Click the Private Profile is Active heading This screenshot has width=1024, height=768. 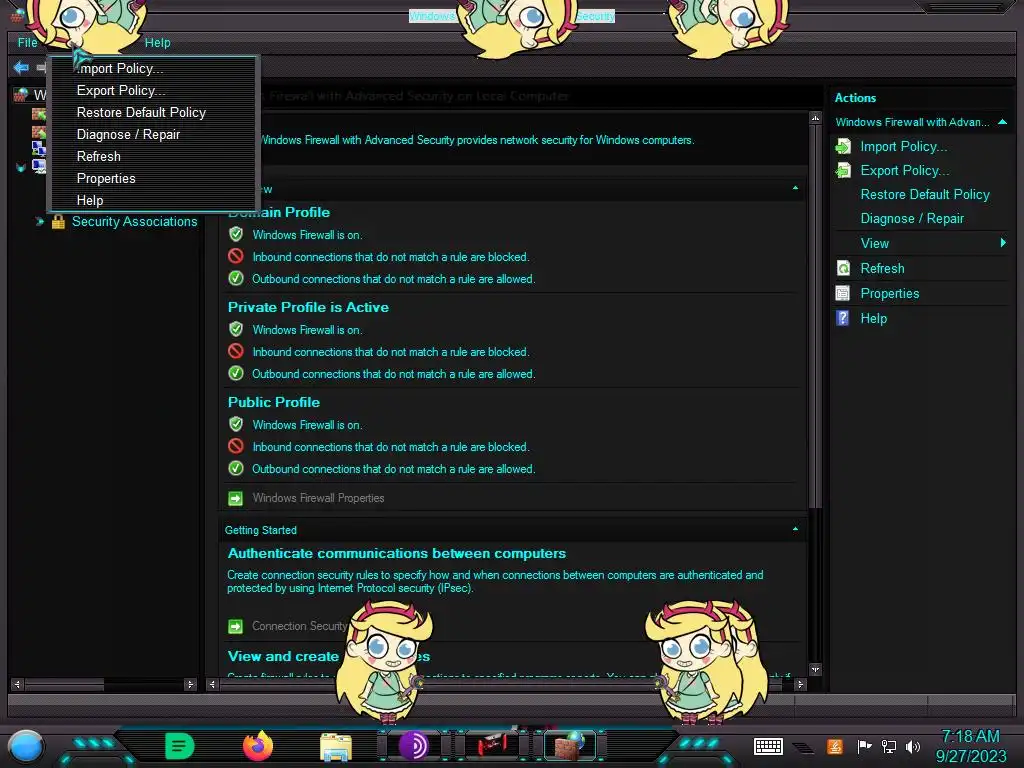click(308, 308)
